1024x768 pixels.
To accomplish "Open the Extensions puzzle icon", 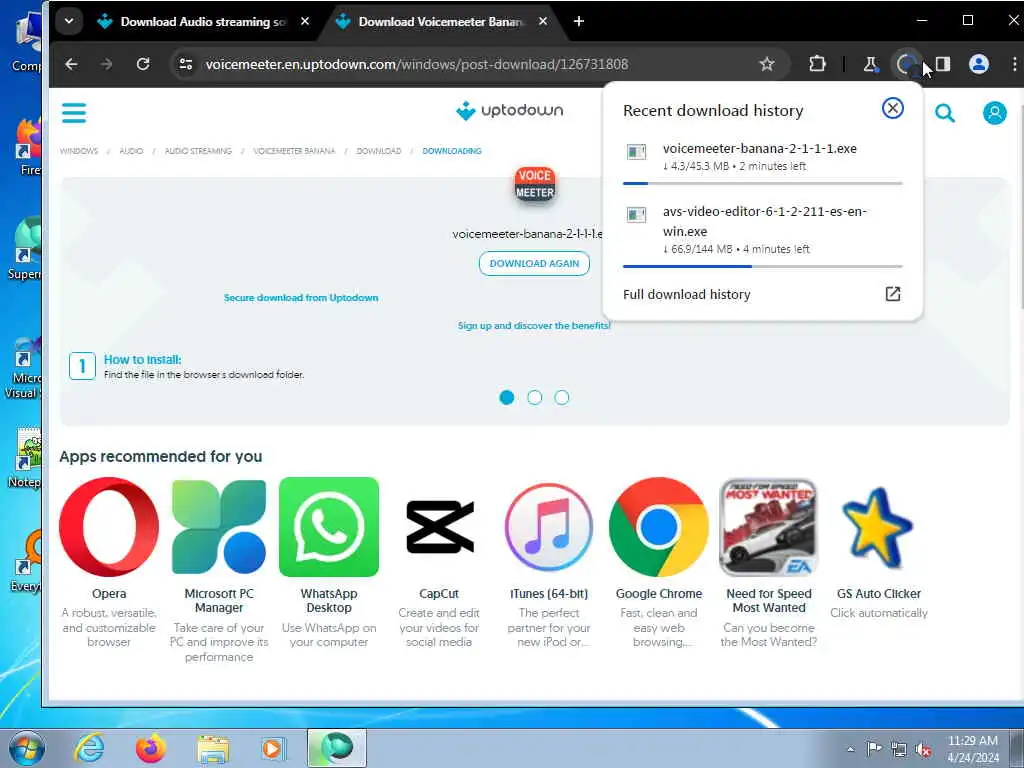I will [x=817, y=64].
